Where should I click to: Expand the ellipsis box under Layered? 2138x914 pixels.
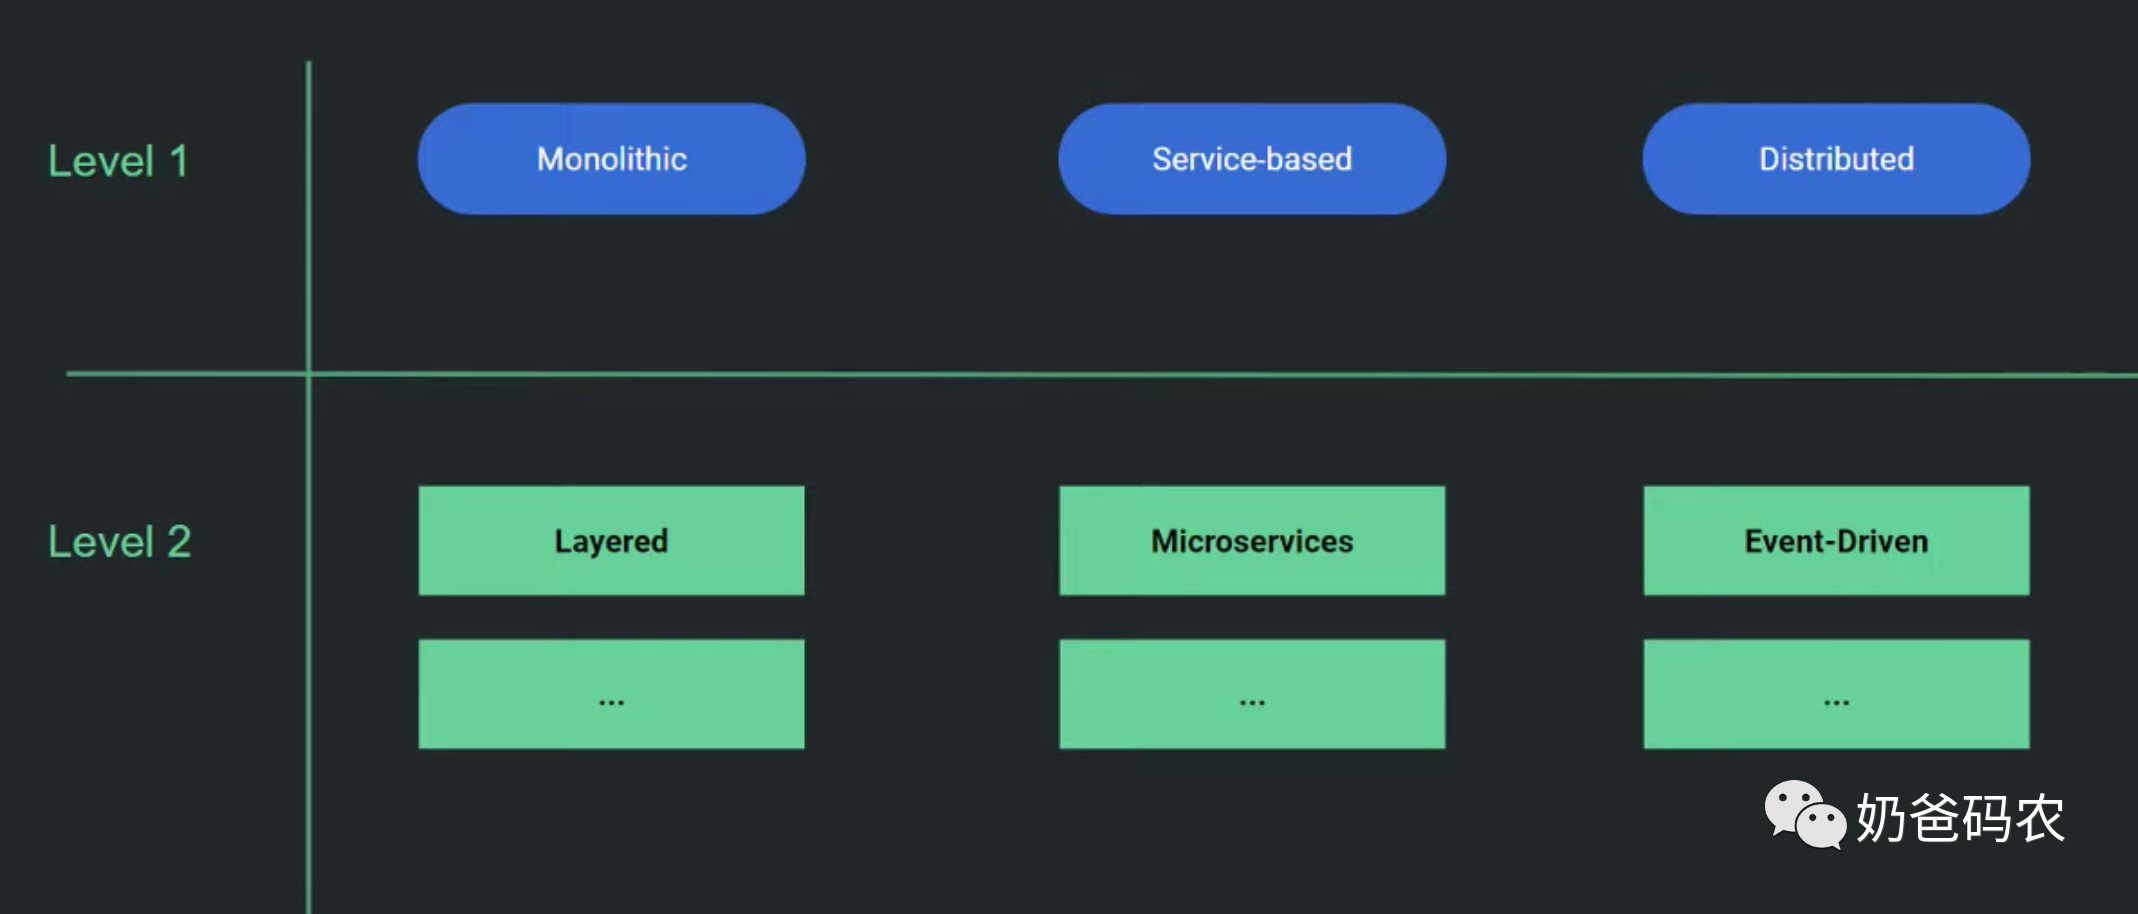611,694
